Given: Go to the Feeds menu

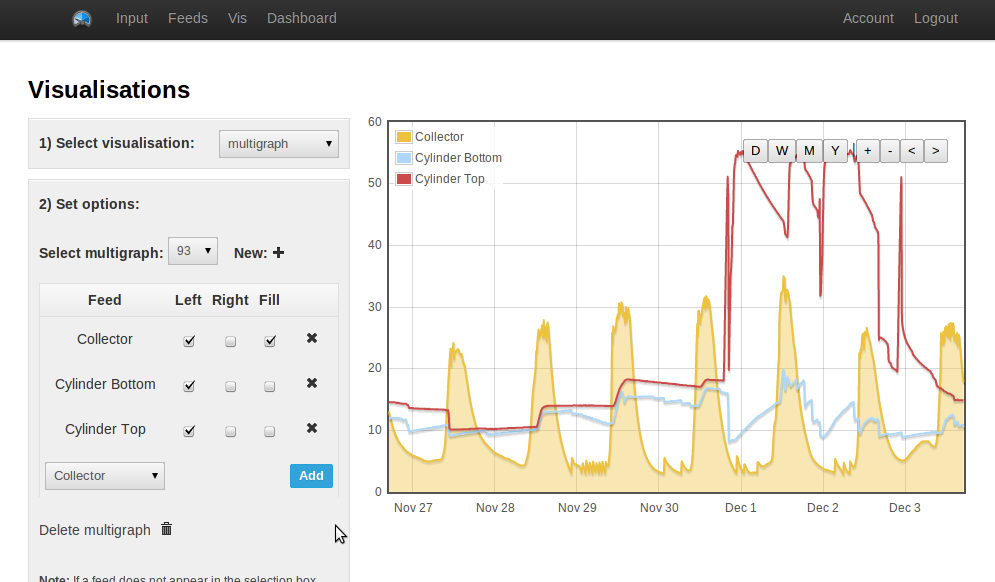Looking at the screenshot, I should coord(188,18).
